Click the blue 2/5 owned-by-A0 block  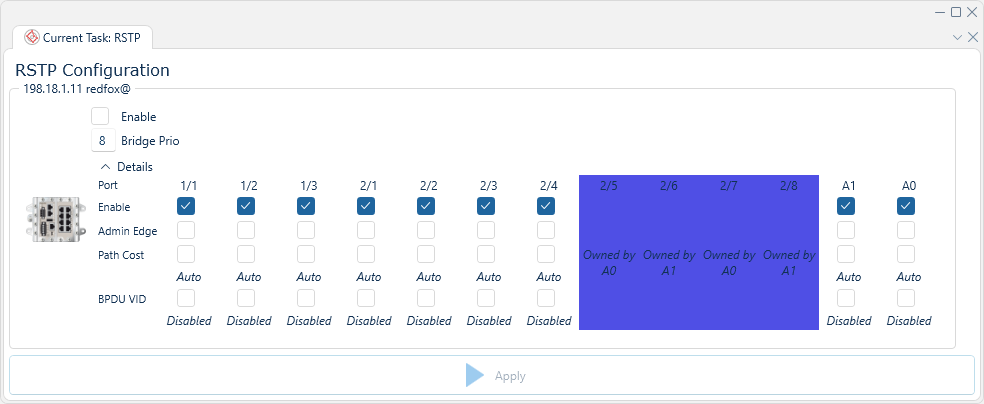tap(609, 255)
